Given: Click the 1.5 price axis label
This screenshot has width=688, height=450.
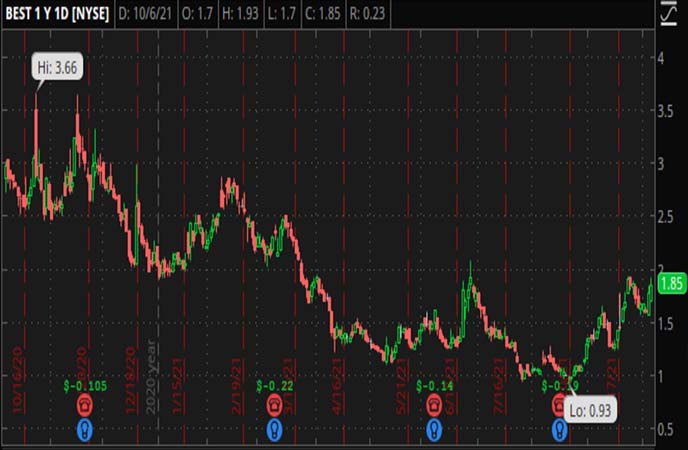Looking at the screenshot, I should coord(665,324).
